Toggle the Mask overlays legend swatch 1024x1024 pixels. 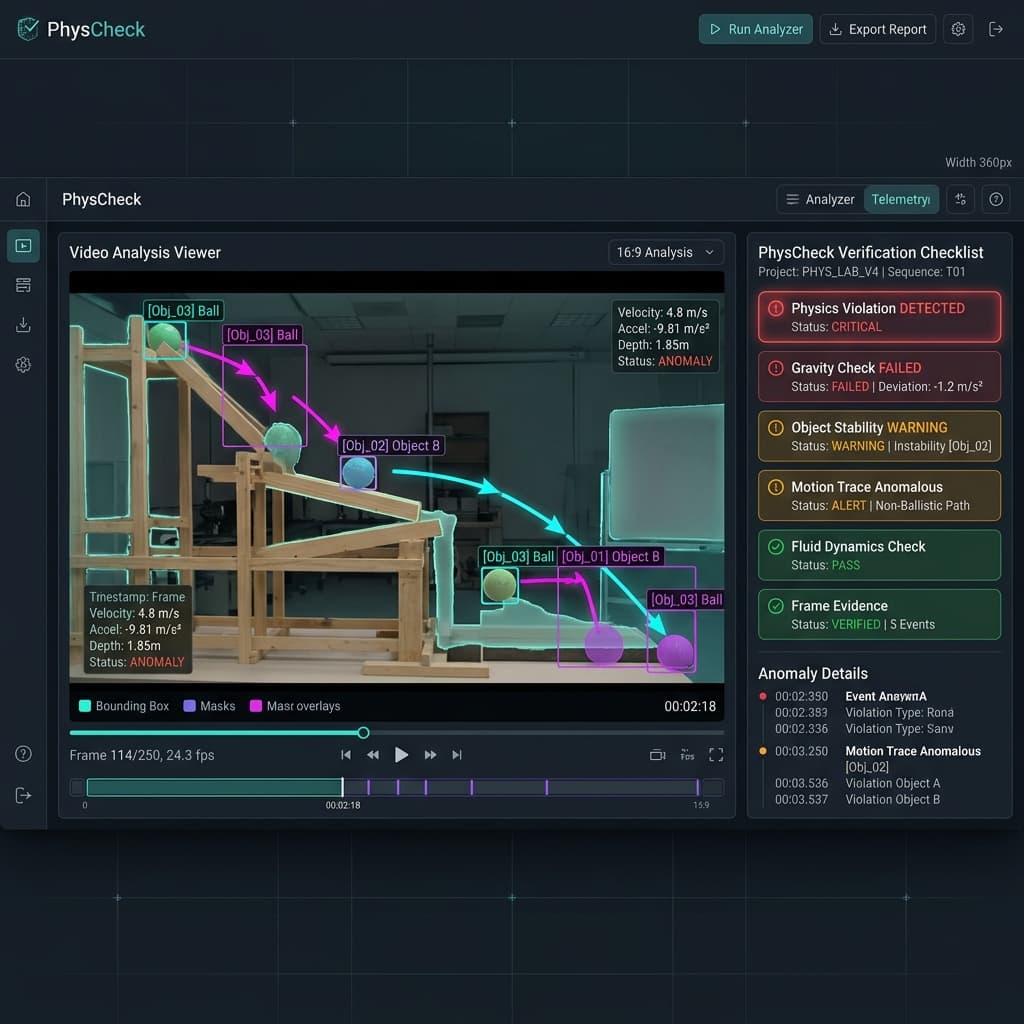[256, 706]
